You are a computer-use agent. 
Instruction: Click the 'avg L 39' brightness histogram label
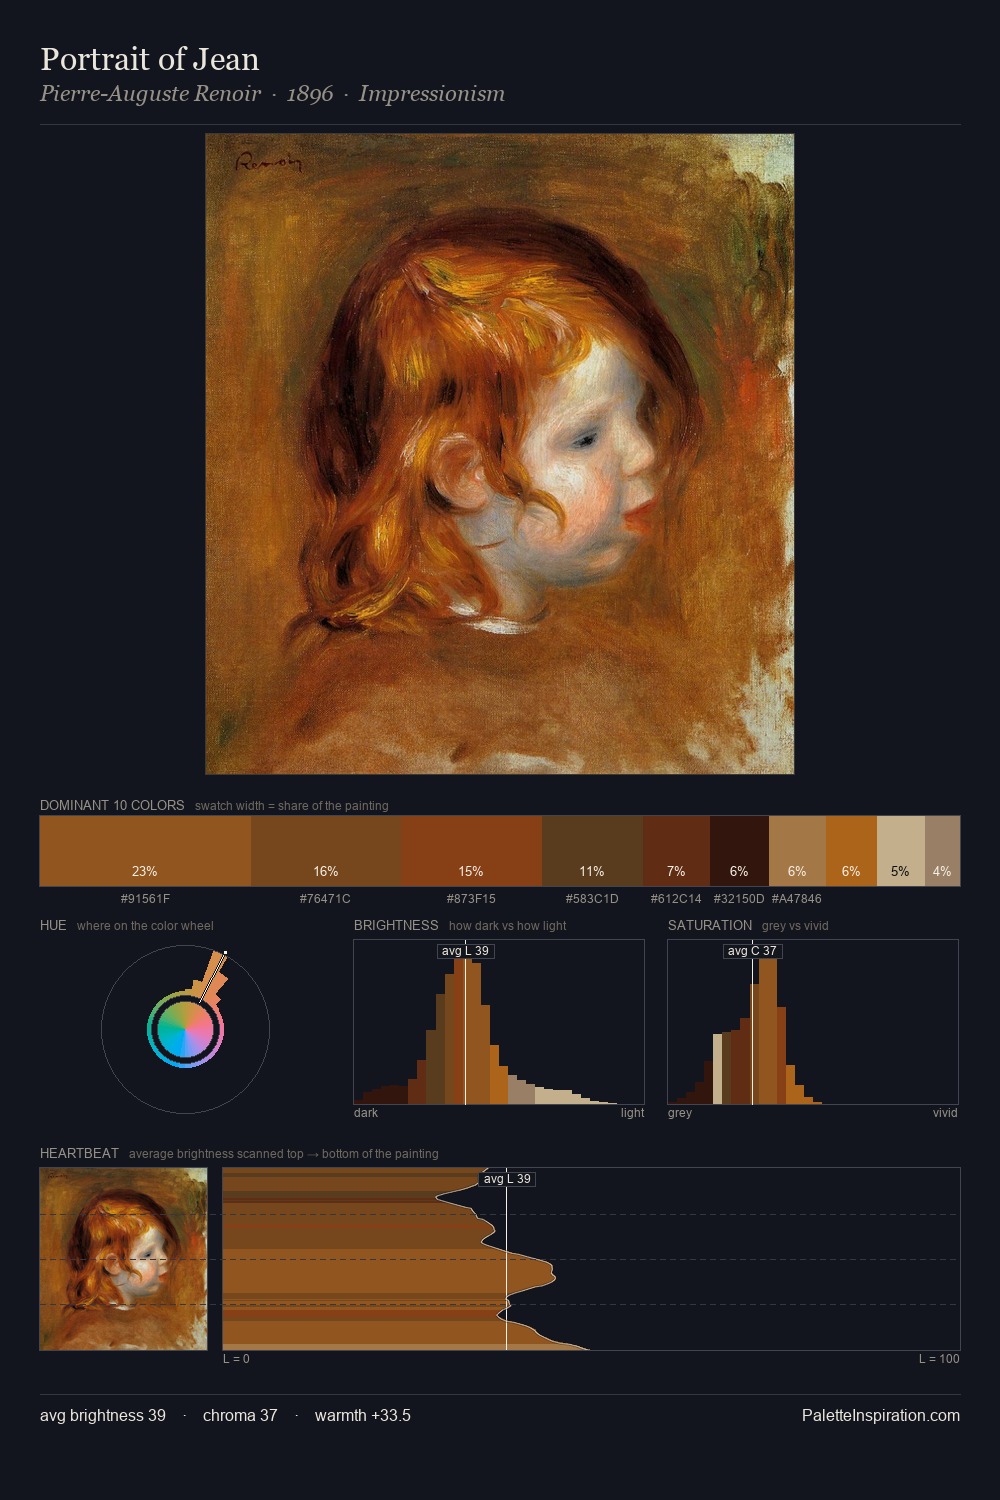(466, 951)
